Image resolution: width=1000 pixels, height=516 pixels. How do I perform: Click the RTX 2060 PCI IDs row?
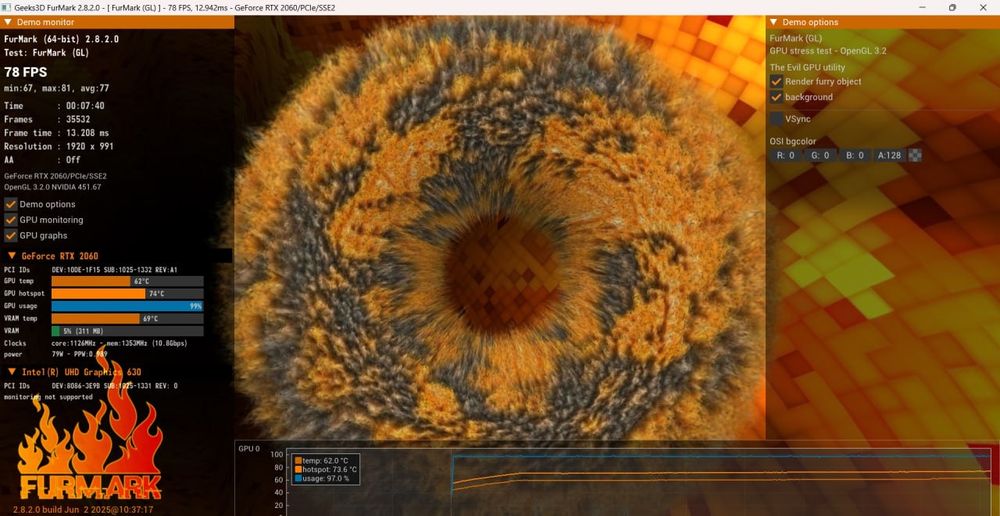[x=91, y=269]
